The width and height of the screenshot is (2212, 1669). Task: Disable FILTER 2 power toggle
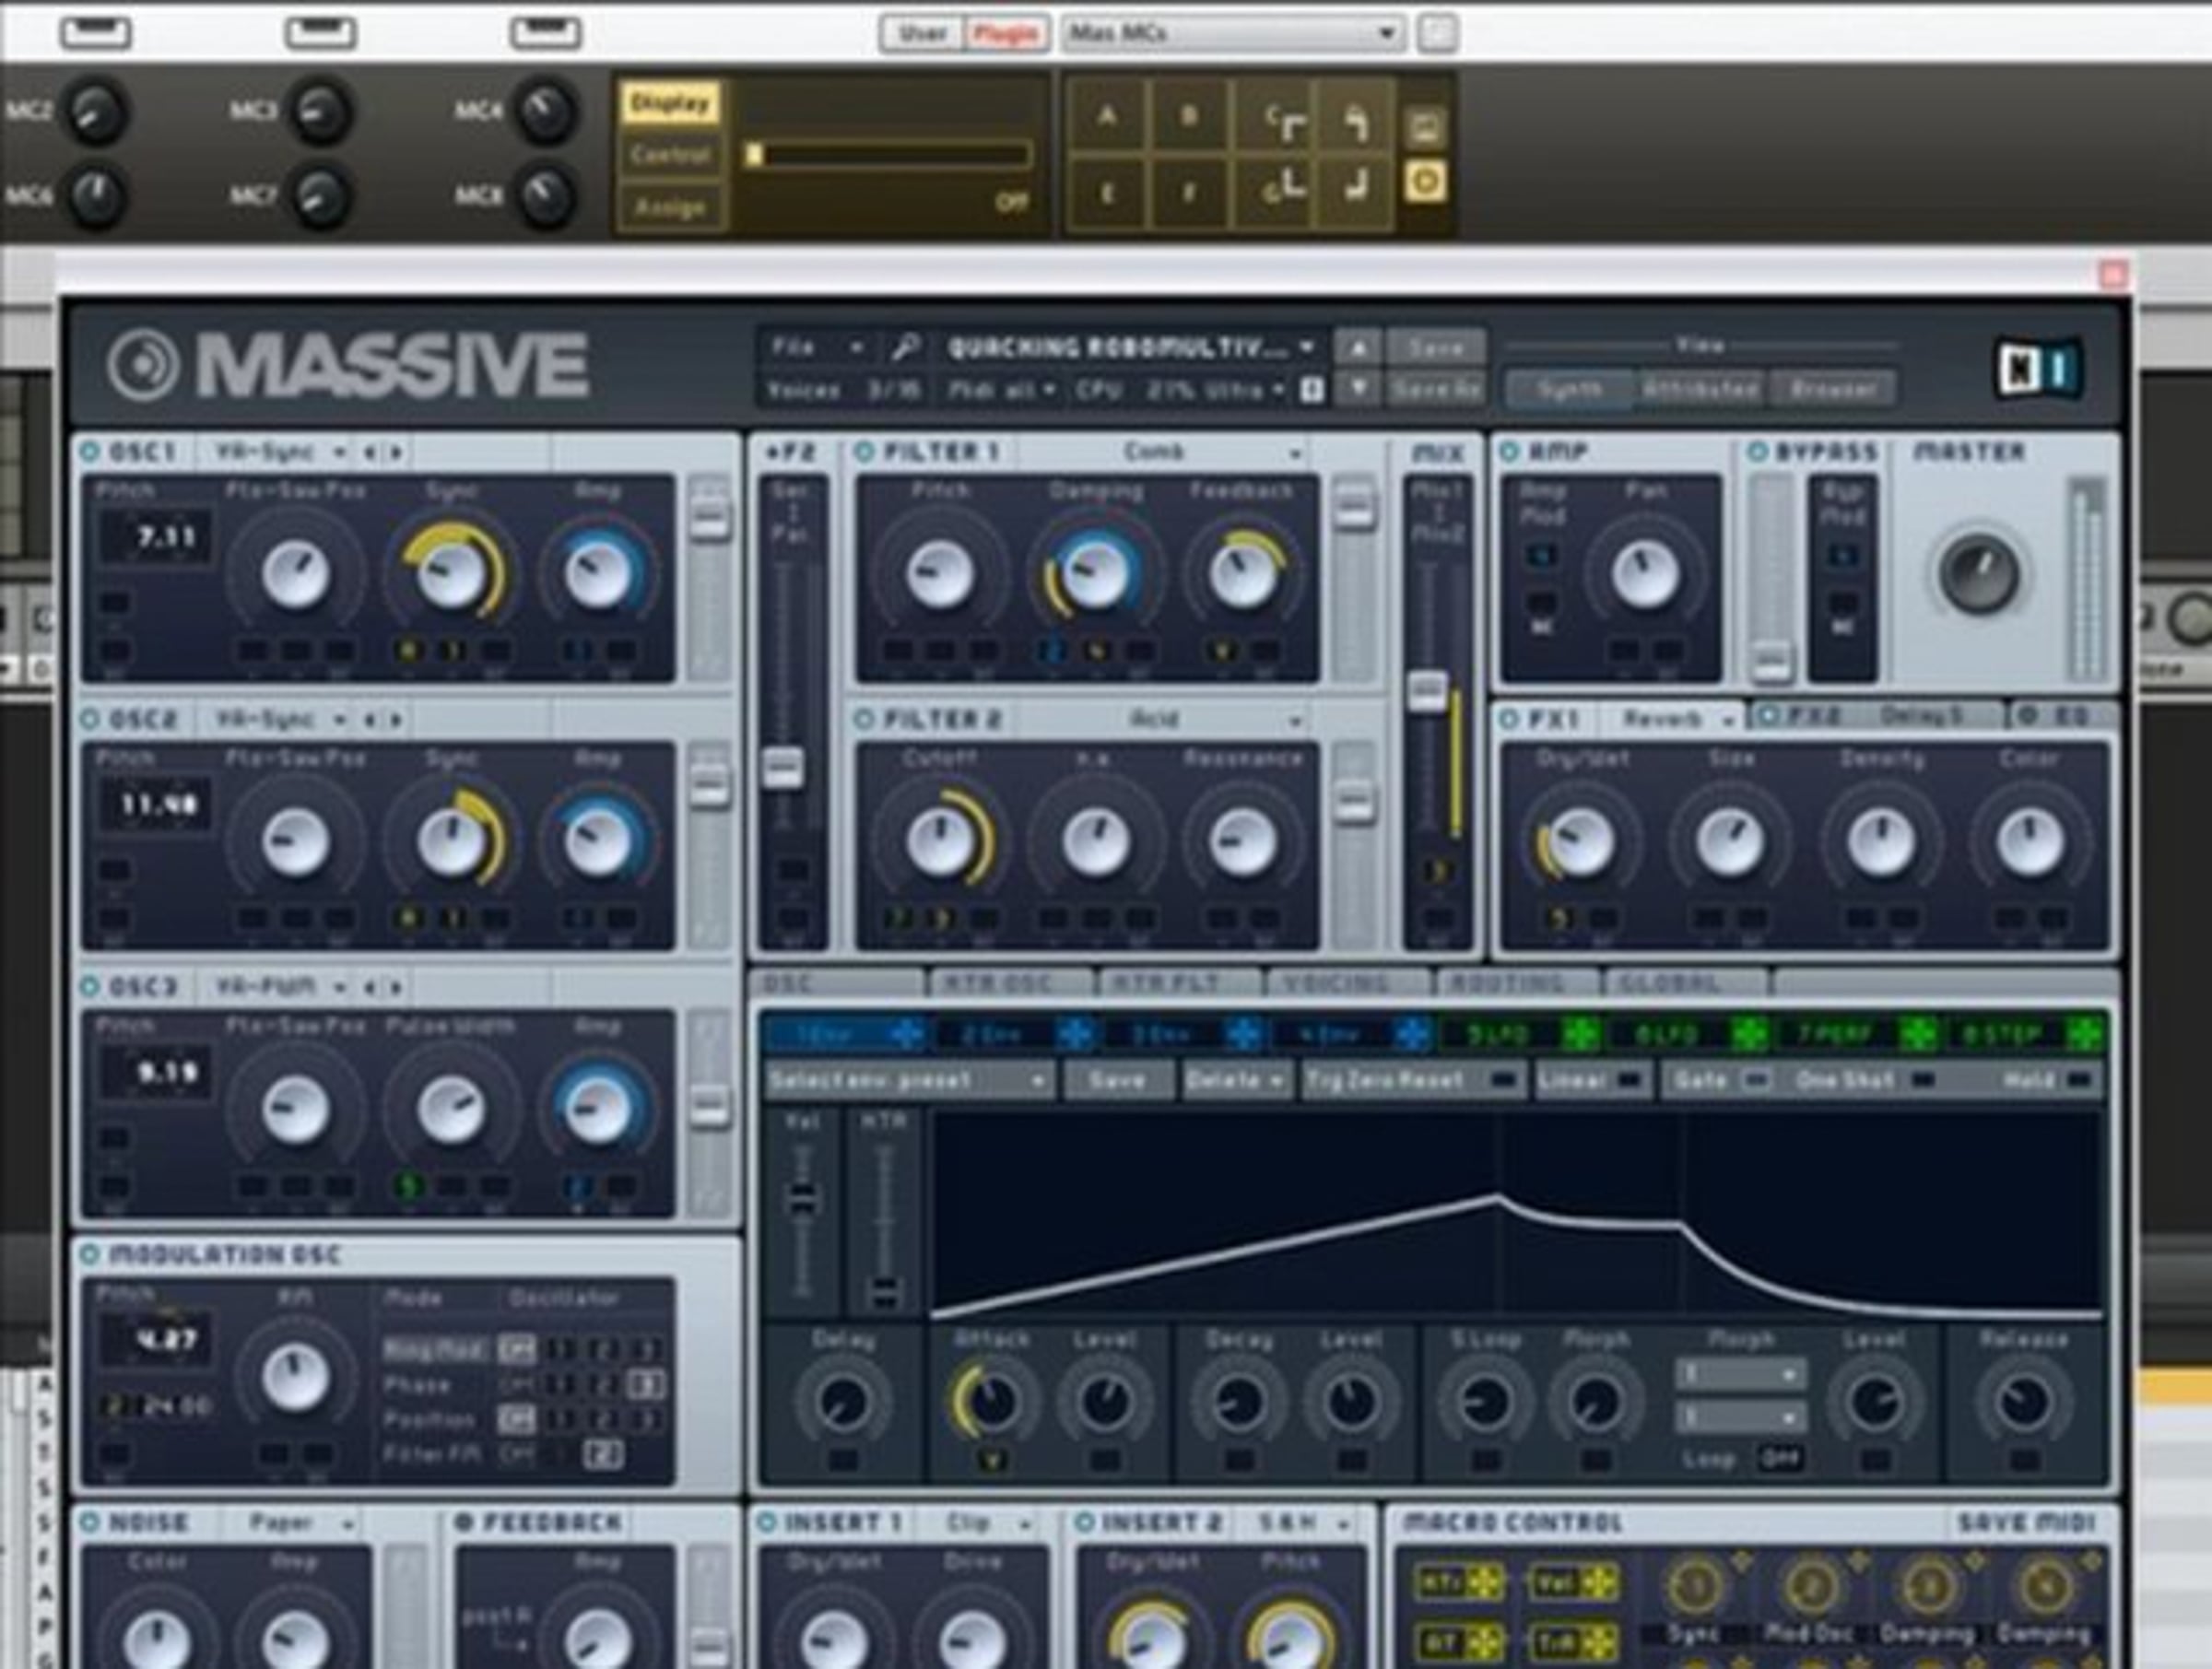click(863, 720)
